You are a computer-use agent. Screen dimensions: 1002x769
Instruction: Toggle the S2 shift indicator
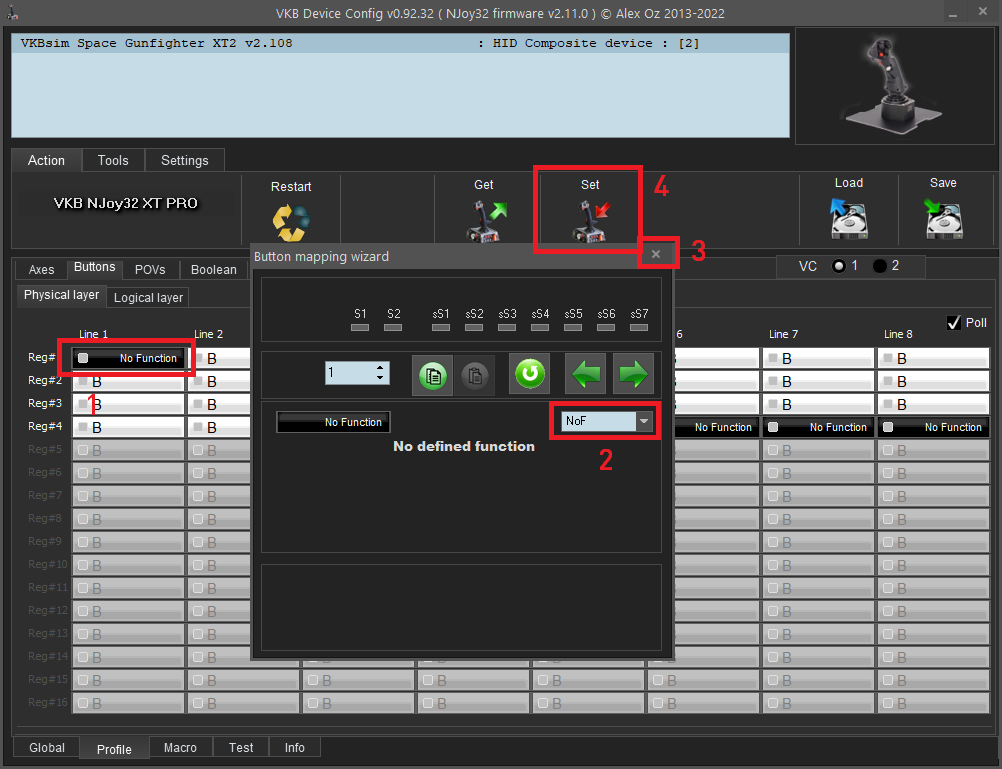click(393, 327)
